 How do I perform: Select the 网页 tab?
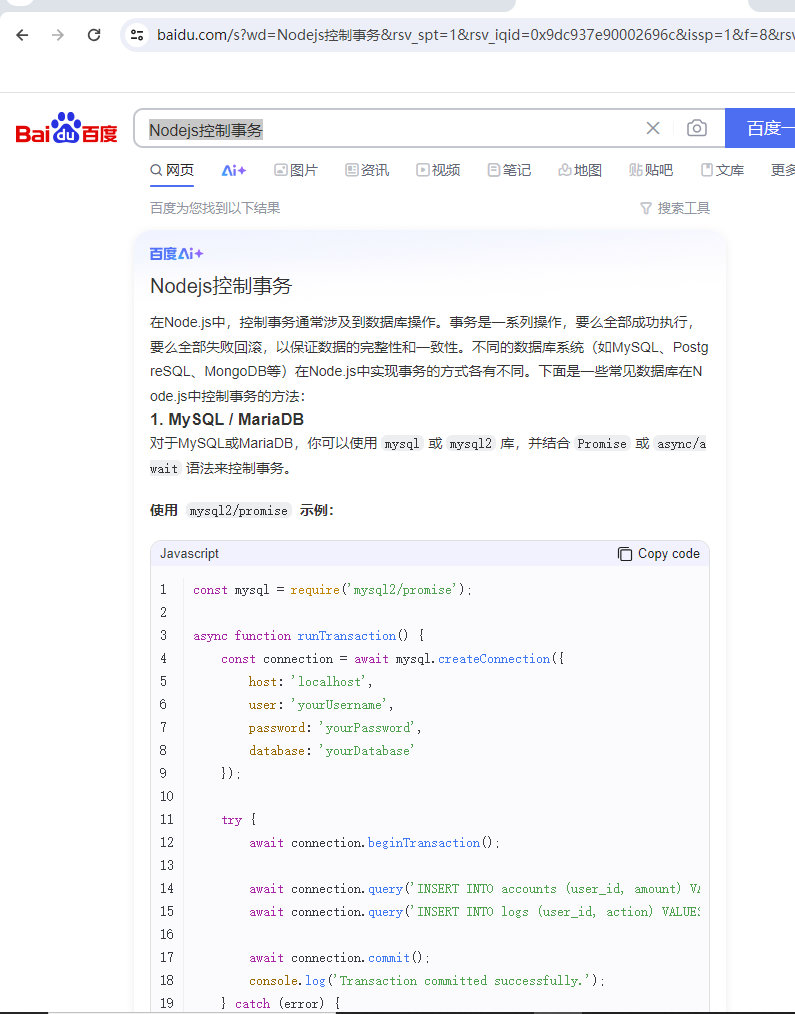pyautogui.click(x=172, y=170)
